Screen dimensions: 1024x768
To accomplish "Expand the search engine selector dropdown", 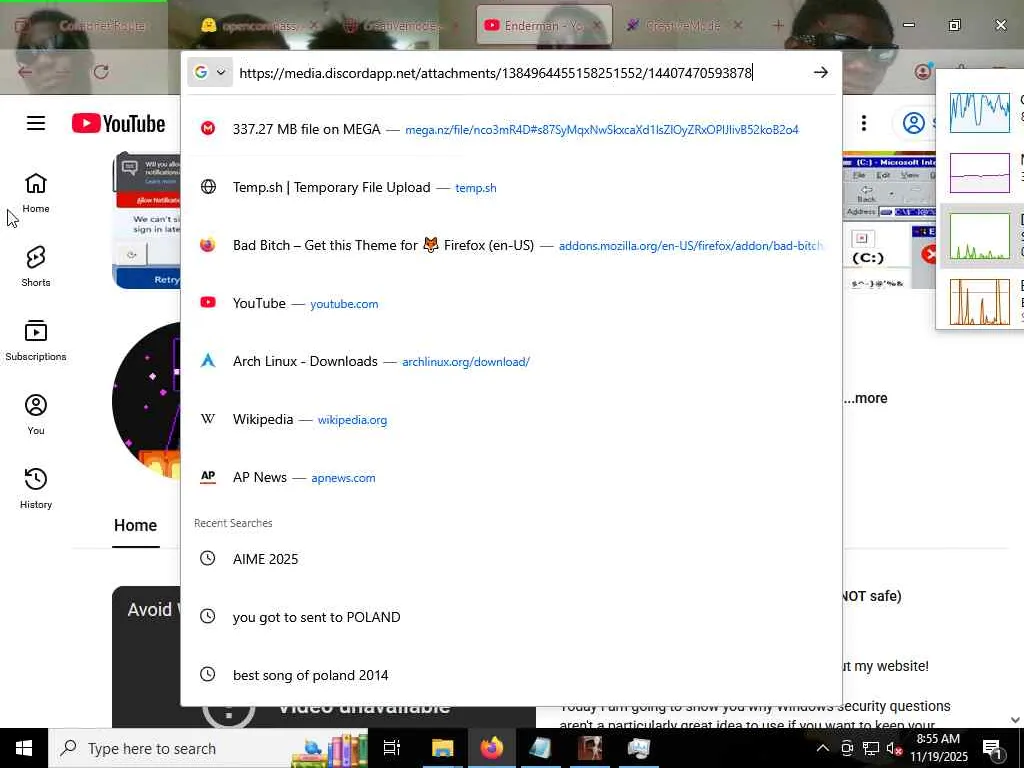I will 210,72.
